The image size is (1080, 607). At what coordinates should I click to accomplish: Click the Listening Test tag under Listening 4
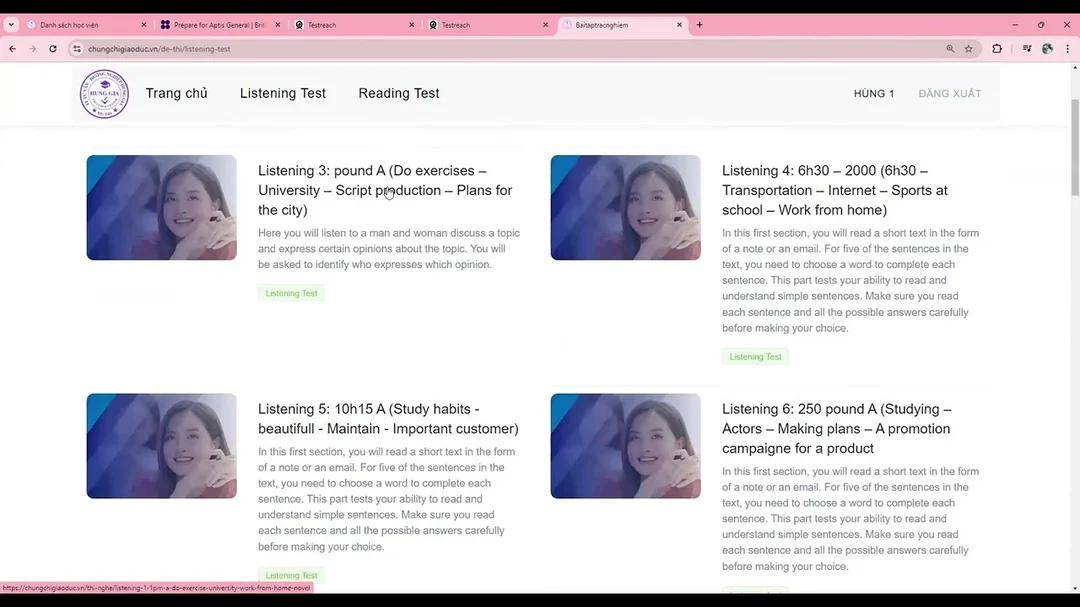click(755, 357)
